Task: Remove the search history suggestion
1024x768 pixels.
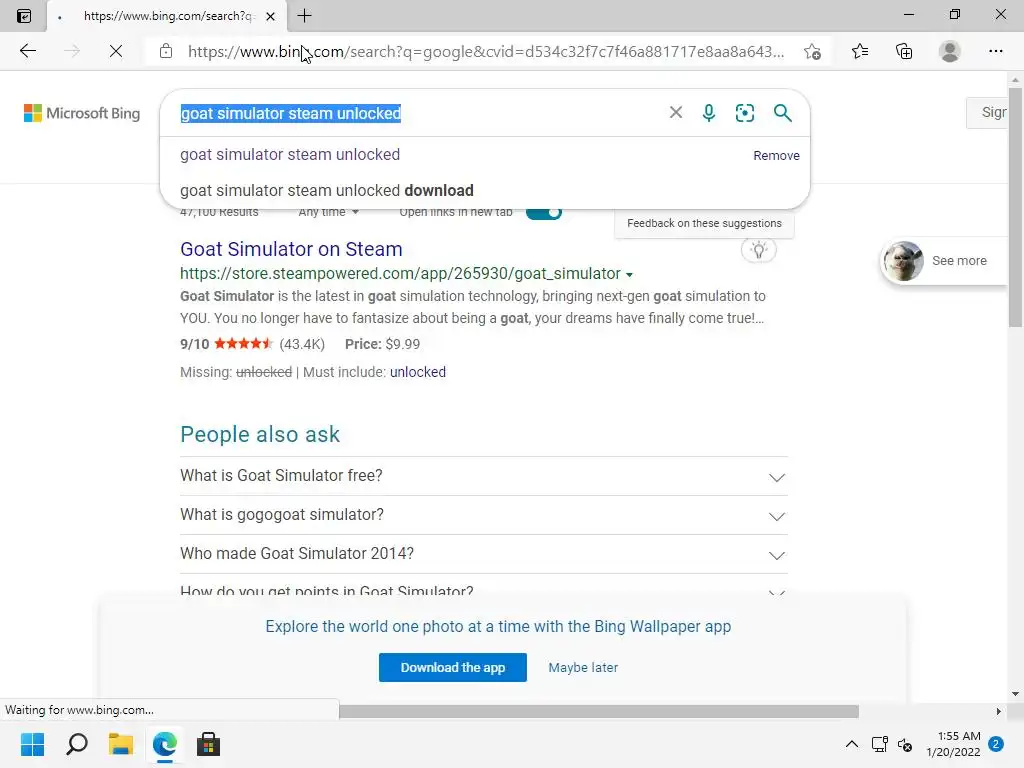Action: point(776,155)
